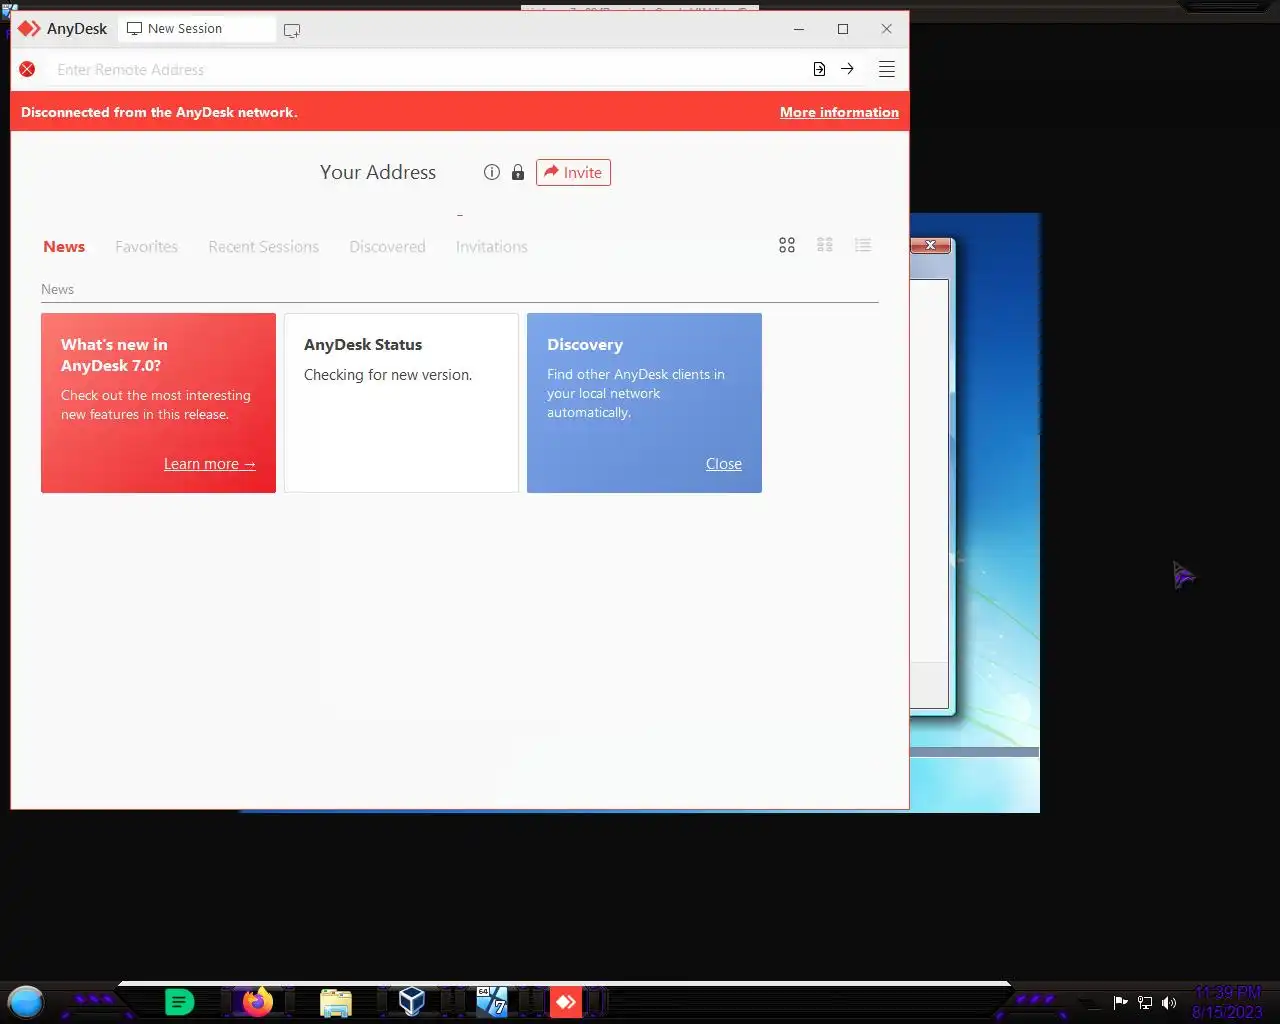Open the Invitations tab

pyautogui.click(x=491, y=246)
